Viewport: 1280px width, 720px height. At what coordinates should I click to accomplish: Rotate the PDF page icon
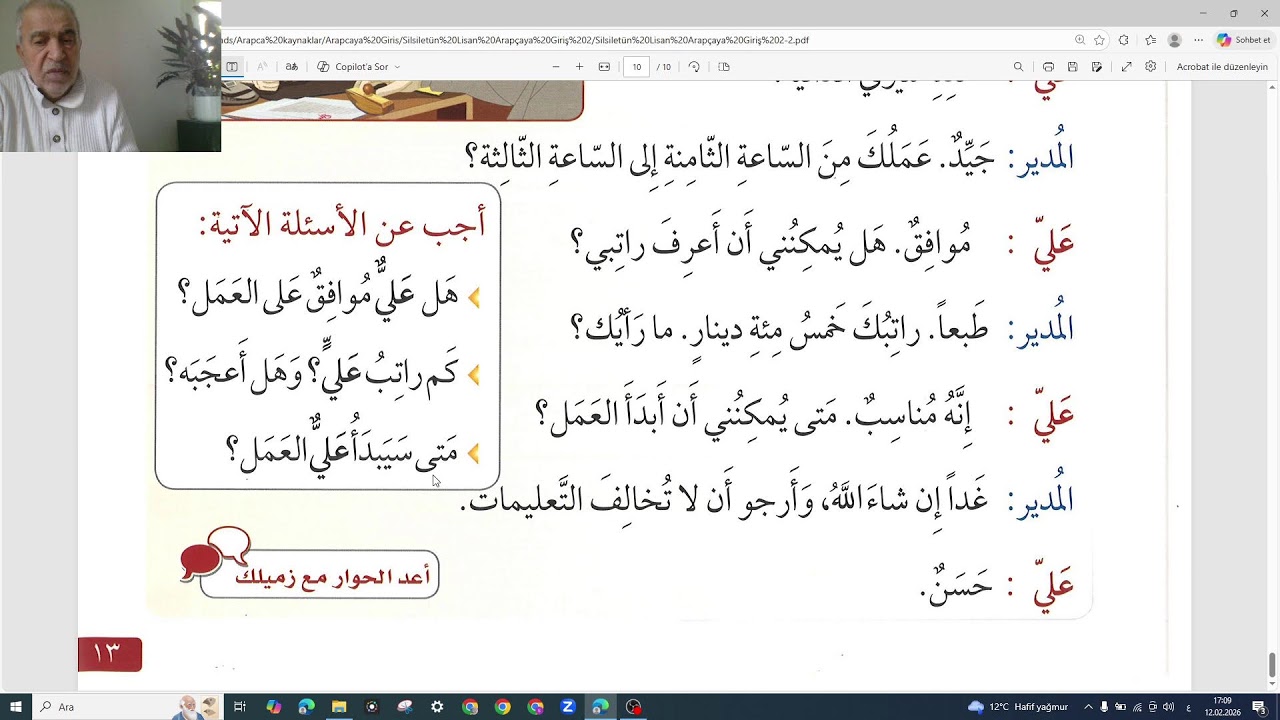pos(694,67)
